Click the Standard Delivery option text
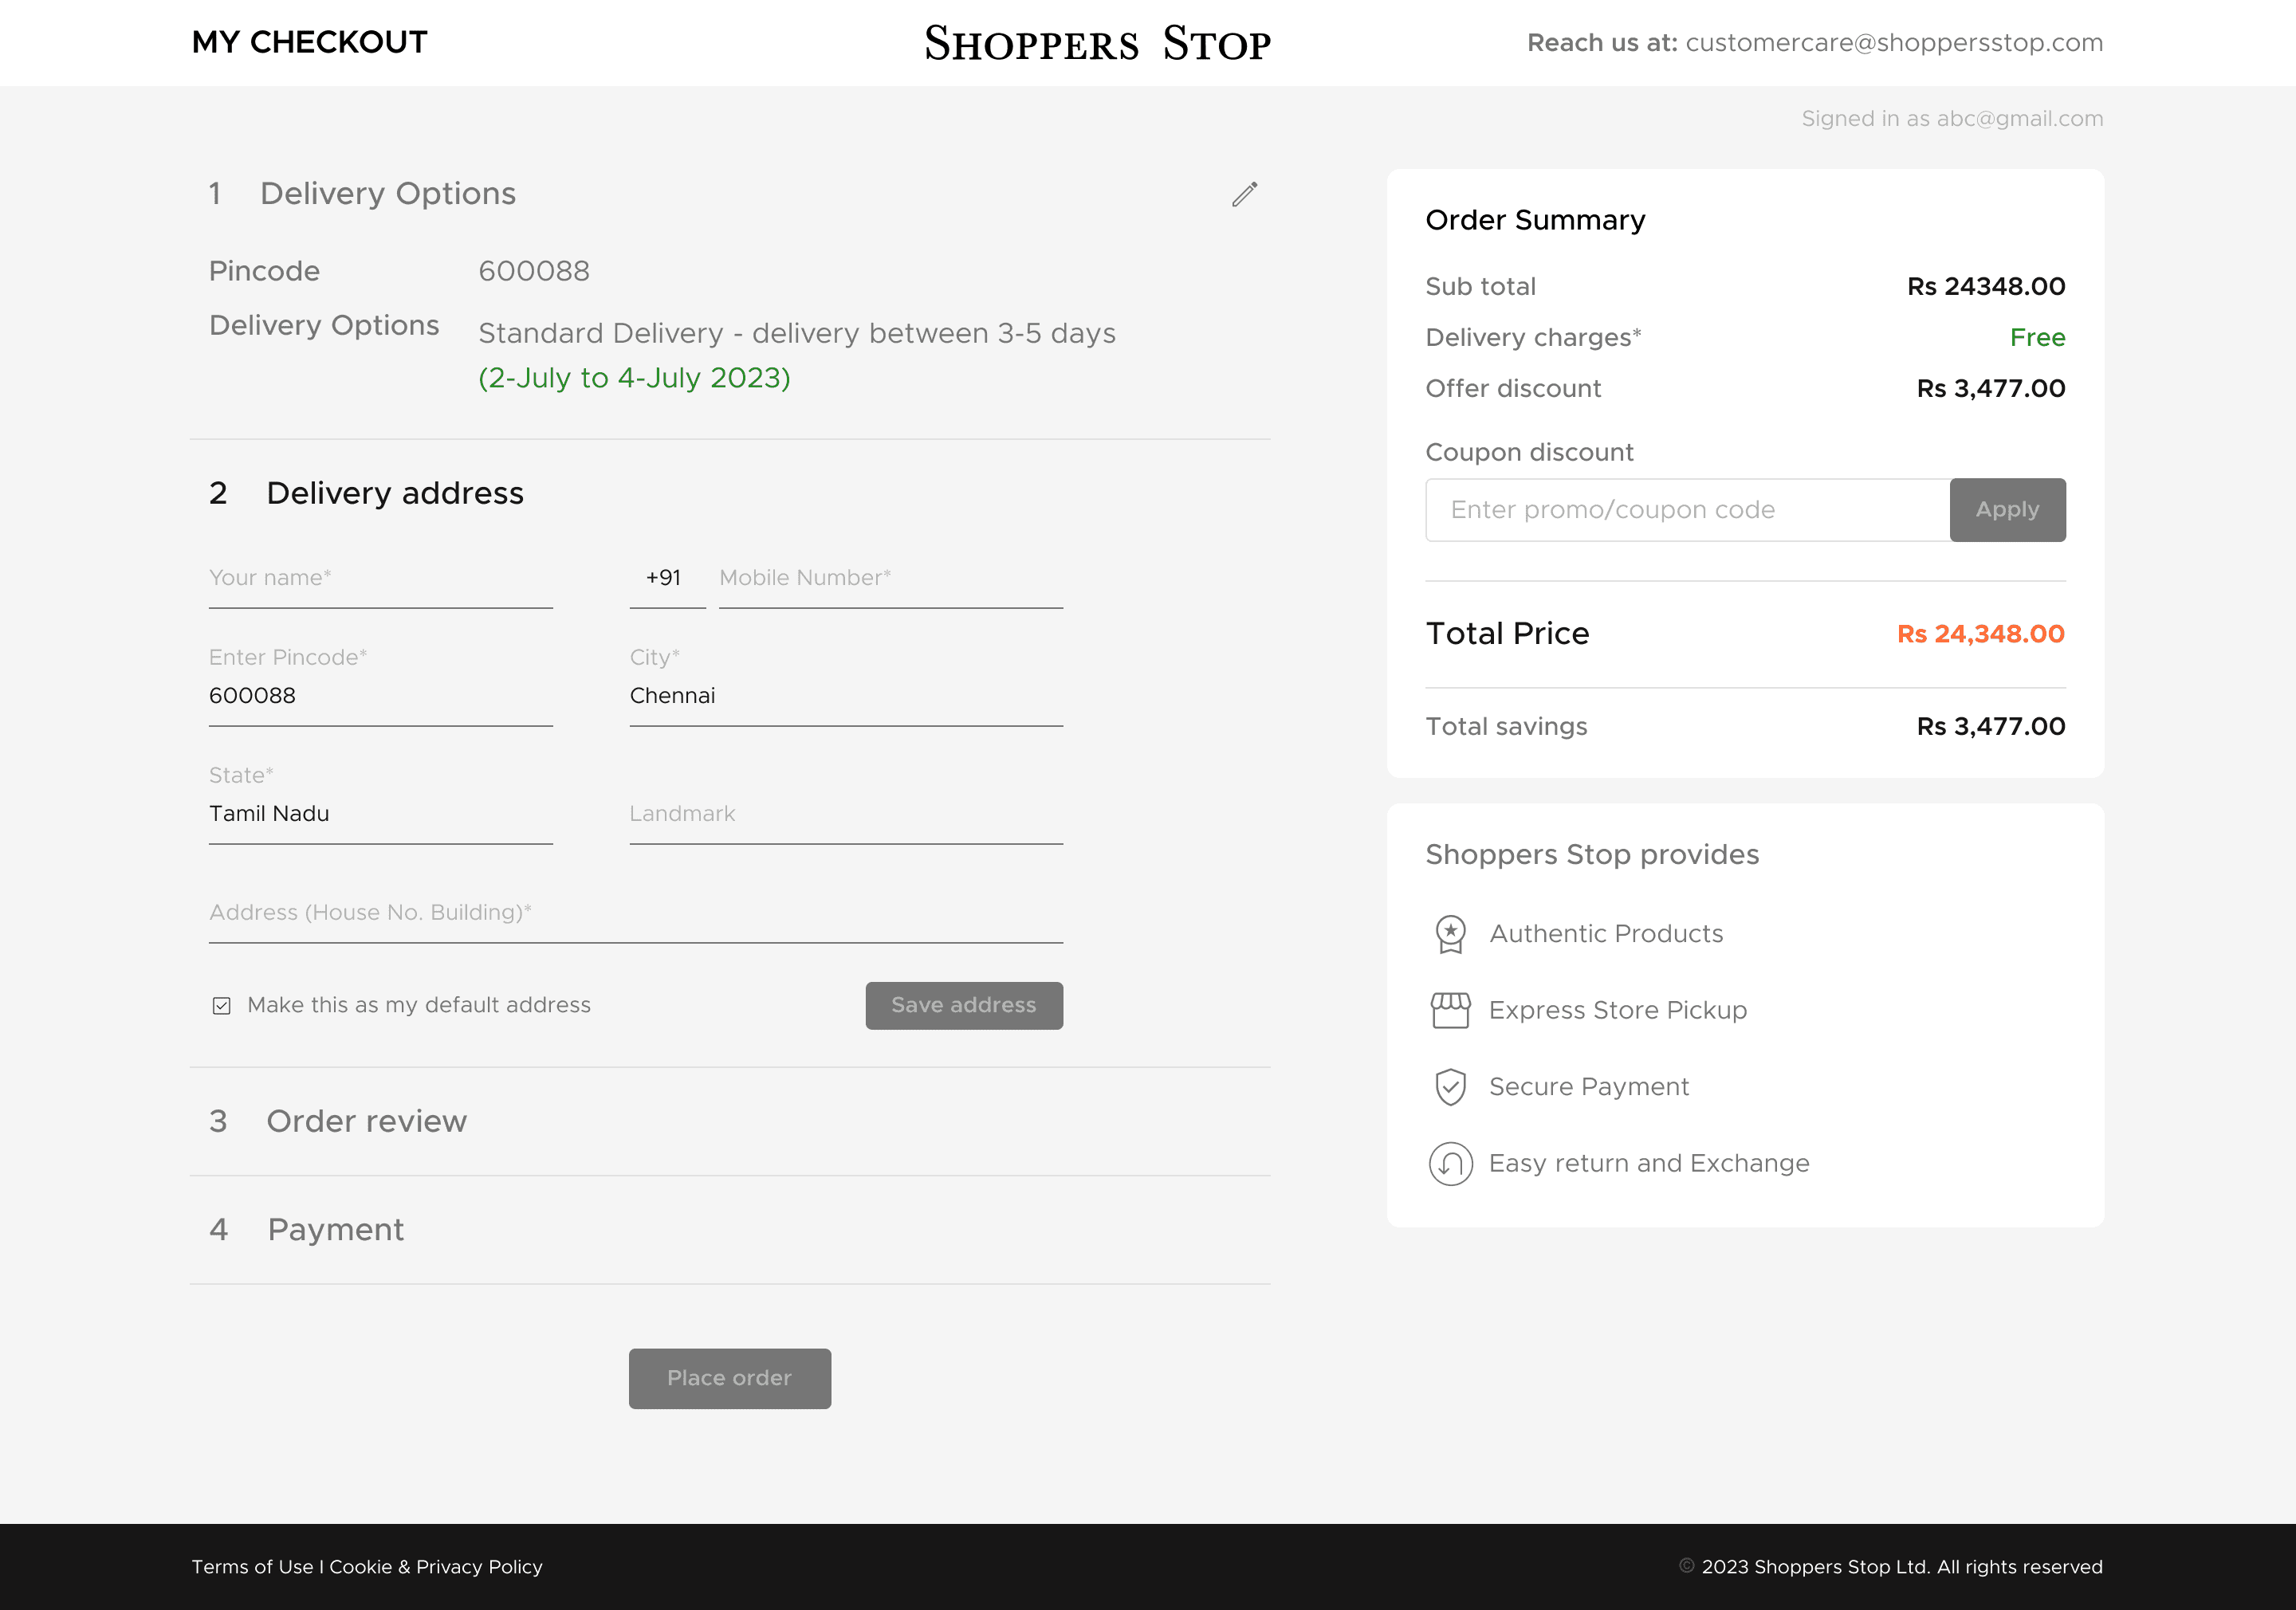The width and height of the screenshot is (2296, 1610). click(x=797, y=334)
